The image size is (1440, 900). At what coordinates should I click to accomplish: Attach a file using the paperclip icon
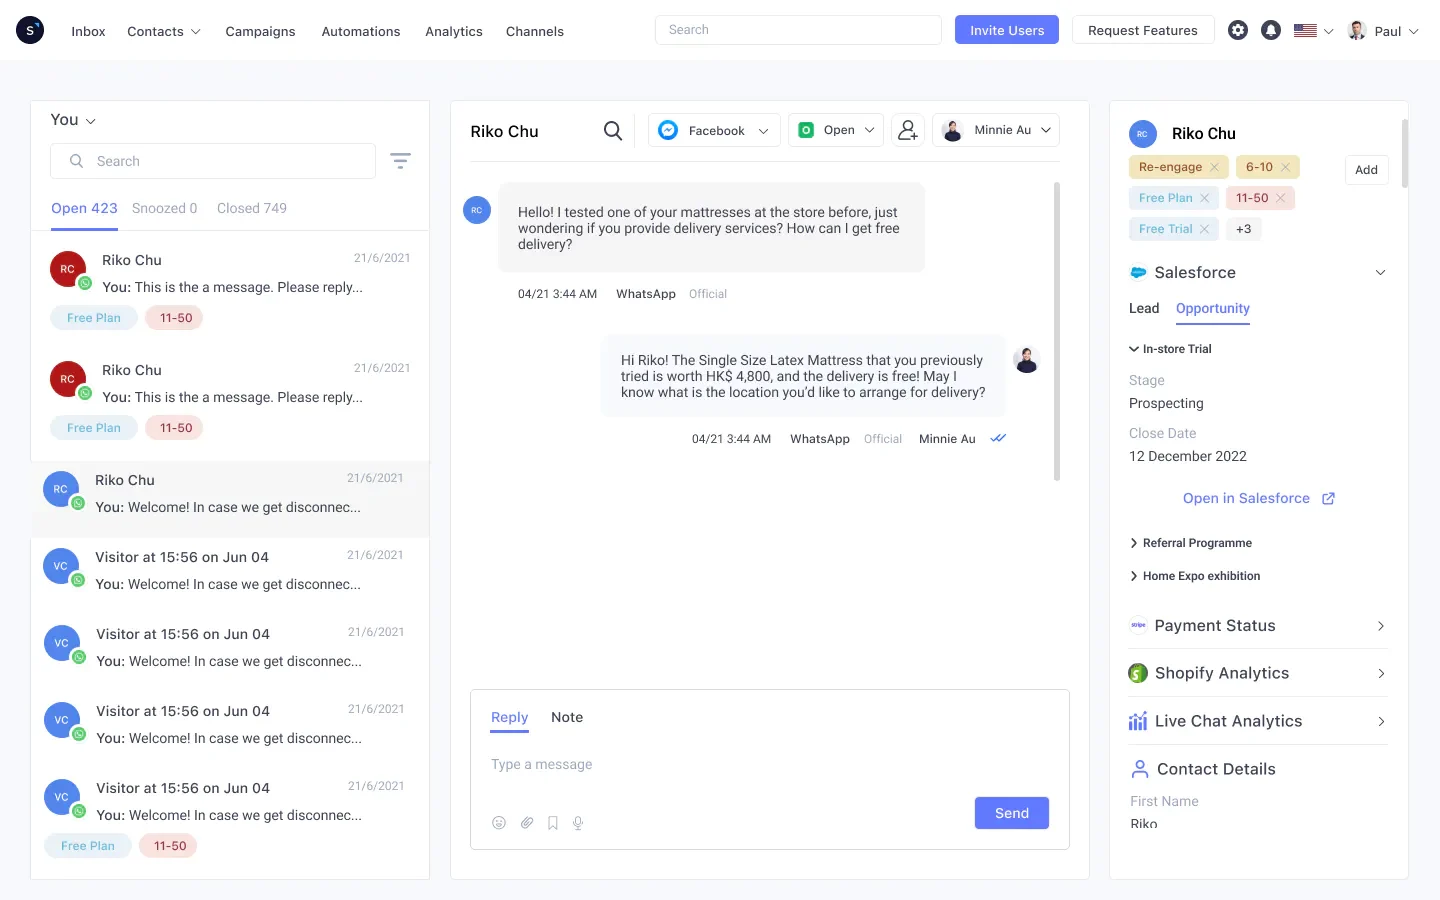[x=527, y=822]
